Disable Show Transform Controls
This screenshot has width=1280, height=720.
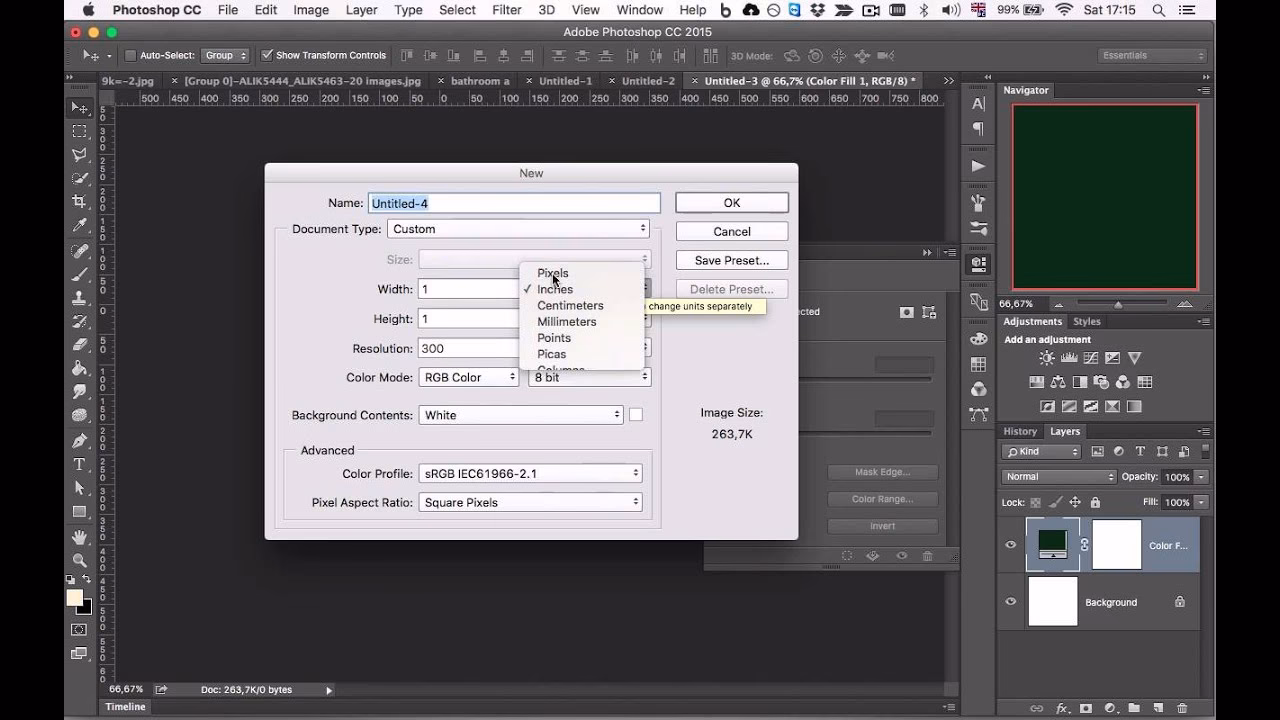click(x=266, y=55)
